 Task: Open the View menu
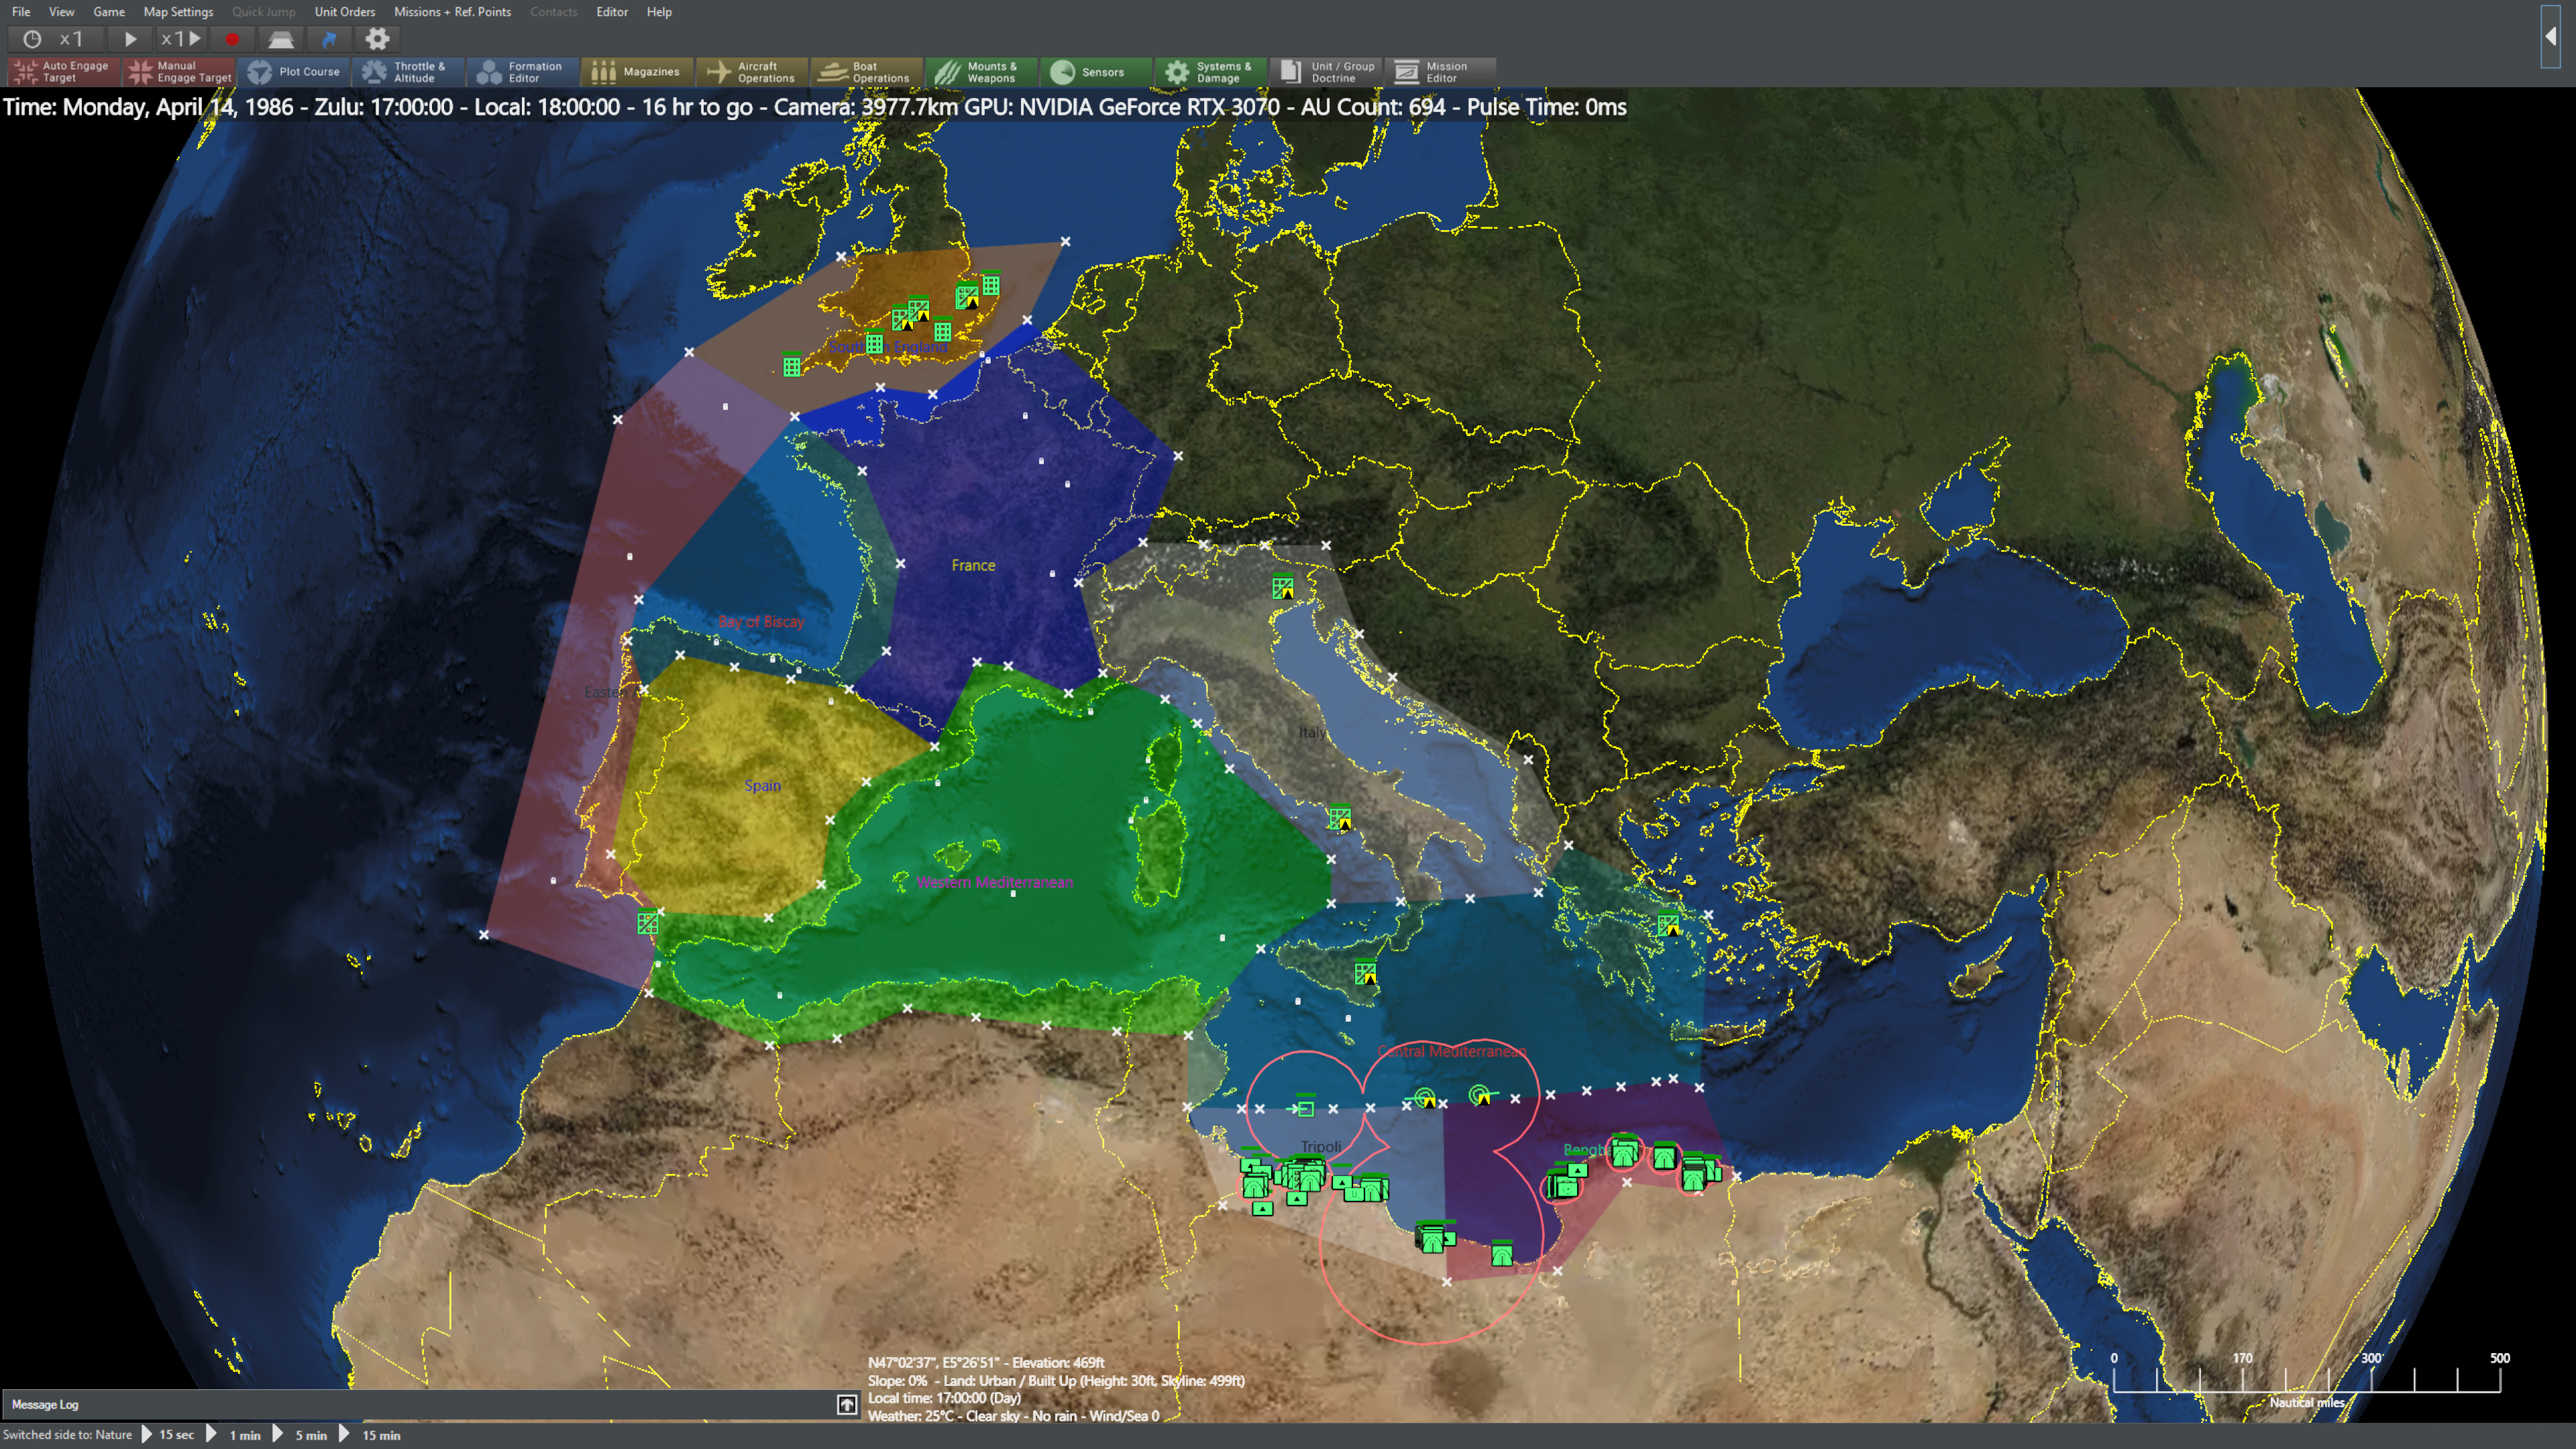coord(61,12)
